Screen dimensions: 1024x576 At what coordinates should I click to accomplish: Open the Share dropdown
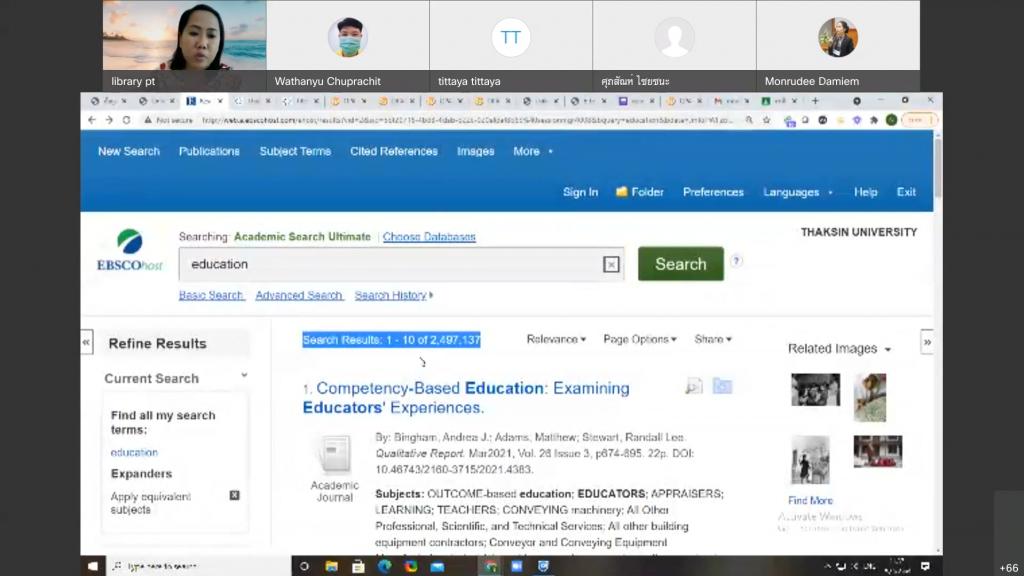point(713,339)
